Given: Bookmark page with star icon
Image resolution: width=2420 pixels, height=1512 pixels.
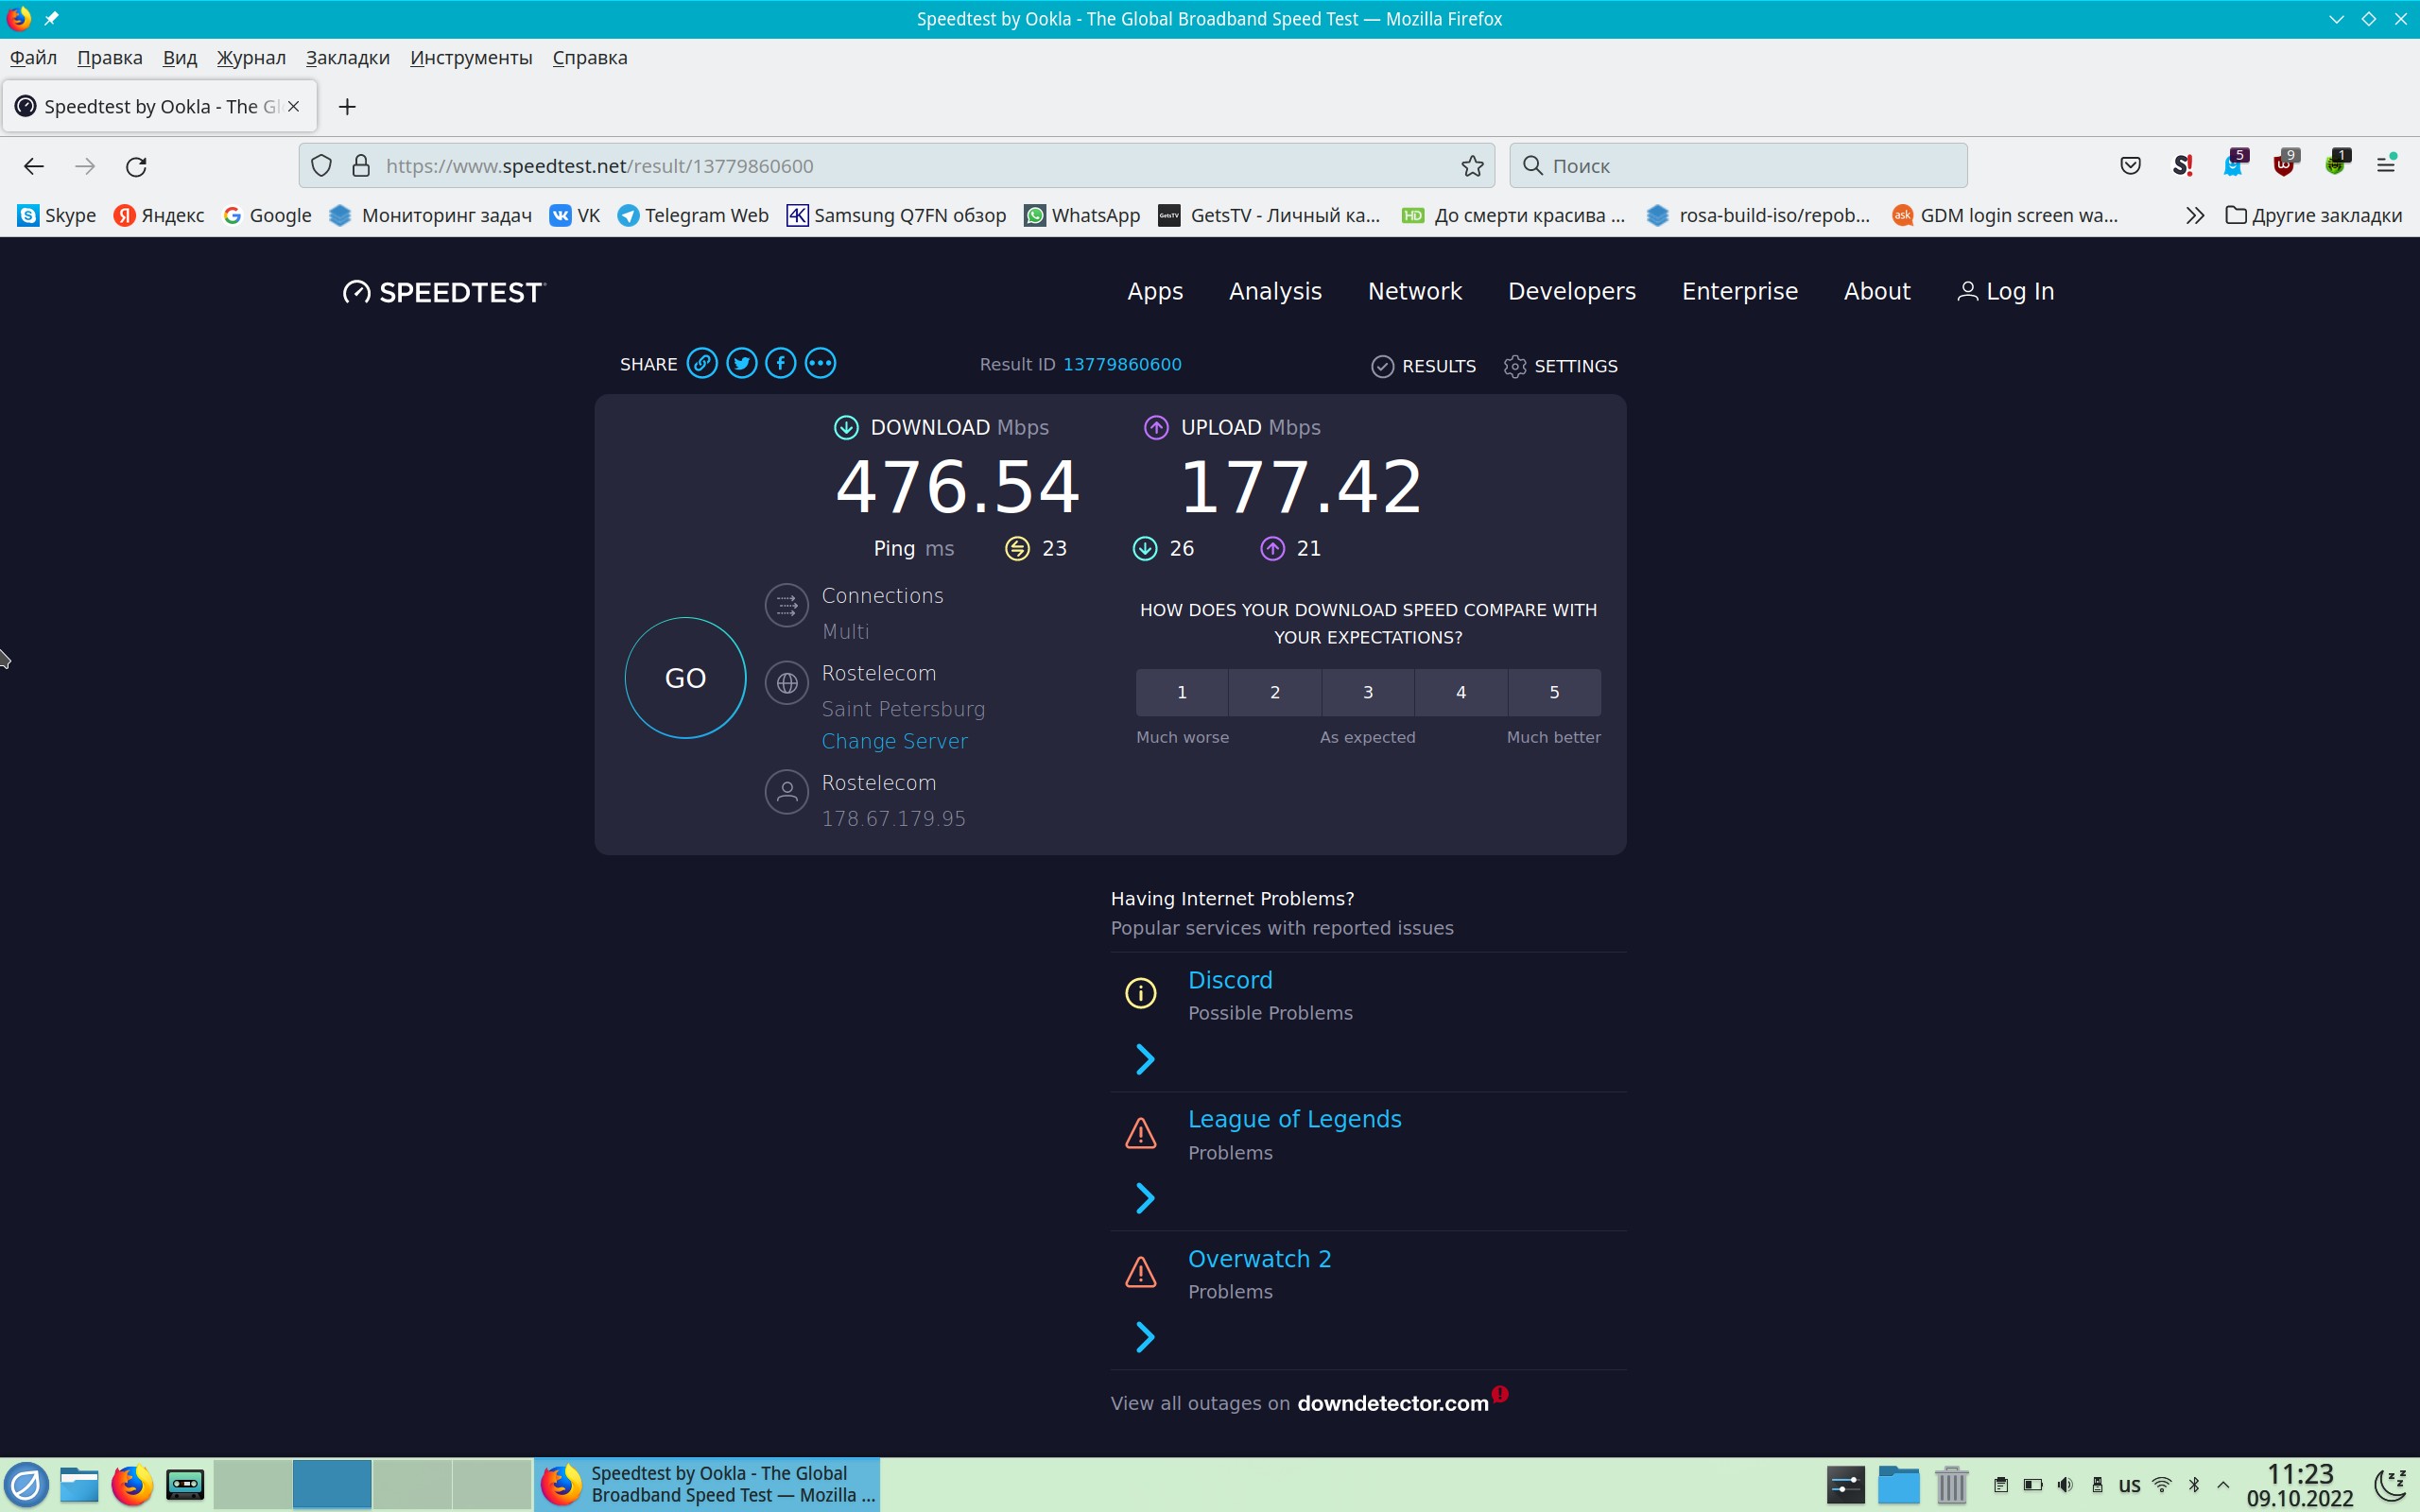Looking at the screenshot, I should pos(1472,166).
